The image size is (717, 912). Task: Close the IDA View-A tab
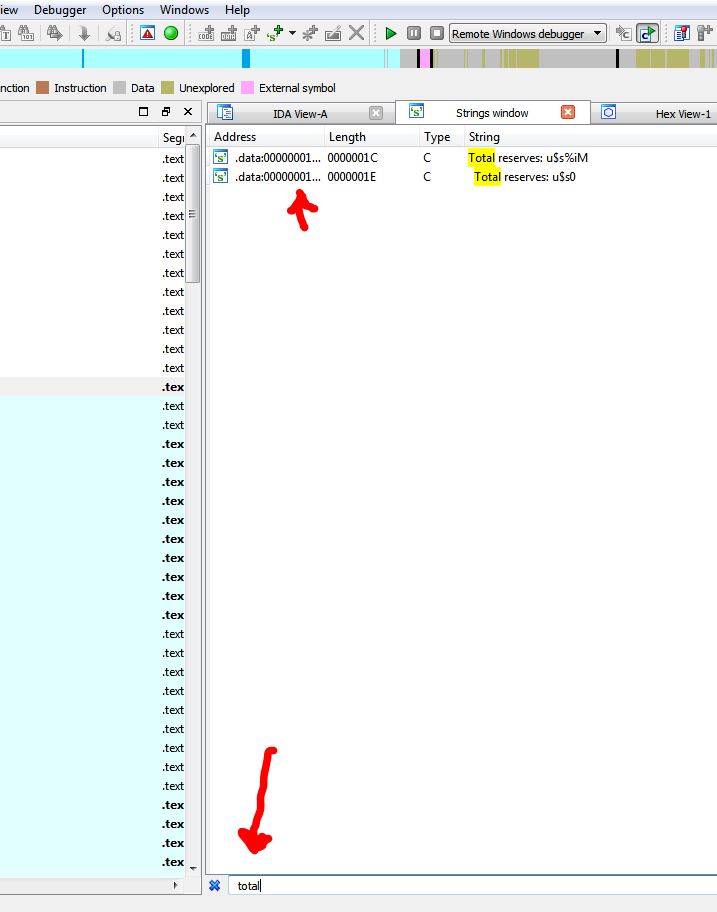(376, 113)
